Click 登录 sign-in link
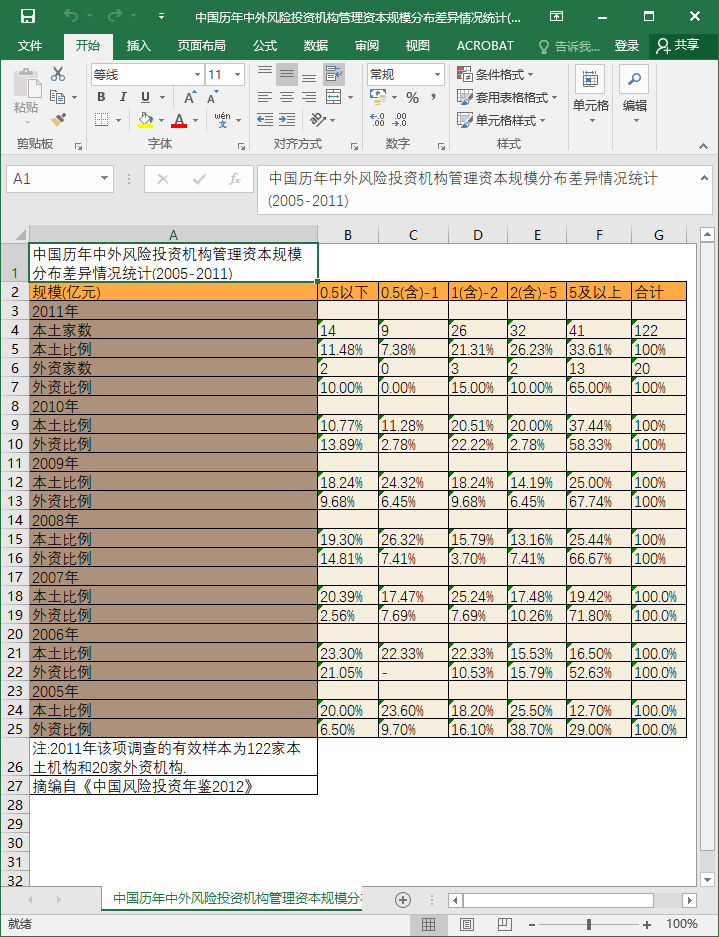This screenshot has width=719, height=937. [626, 46]
